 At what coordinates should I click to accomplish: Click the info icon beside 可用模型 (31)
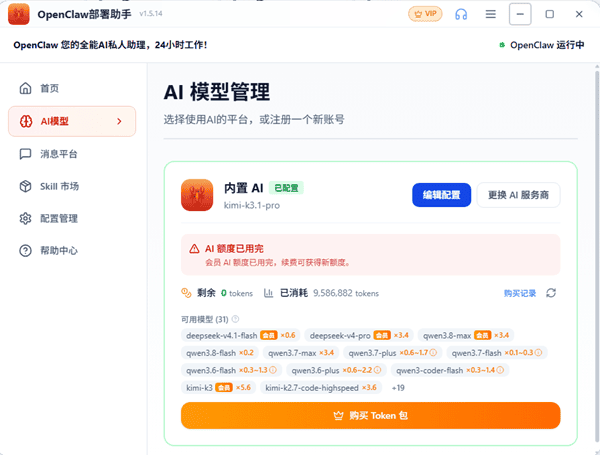coord(235,319)
